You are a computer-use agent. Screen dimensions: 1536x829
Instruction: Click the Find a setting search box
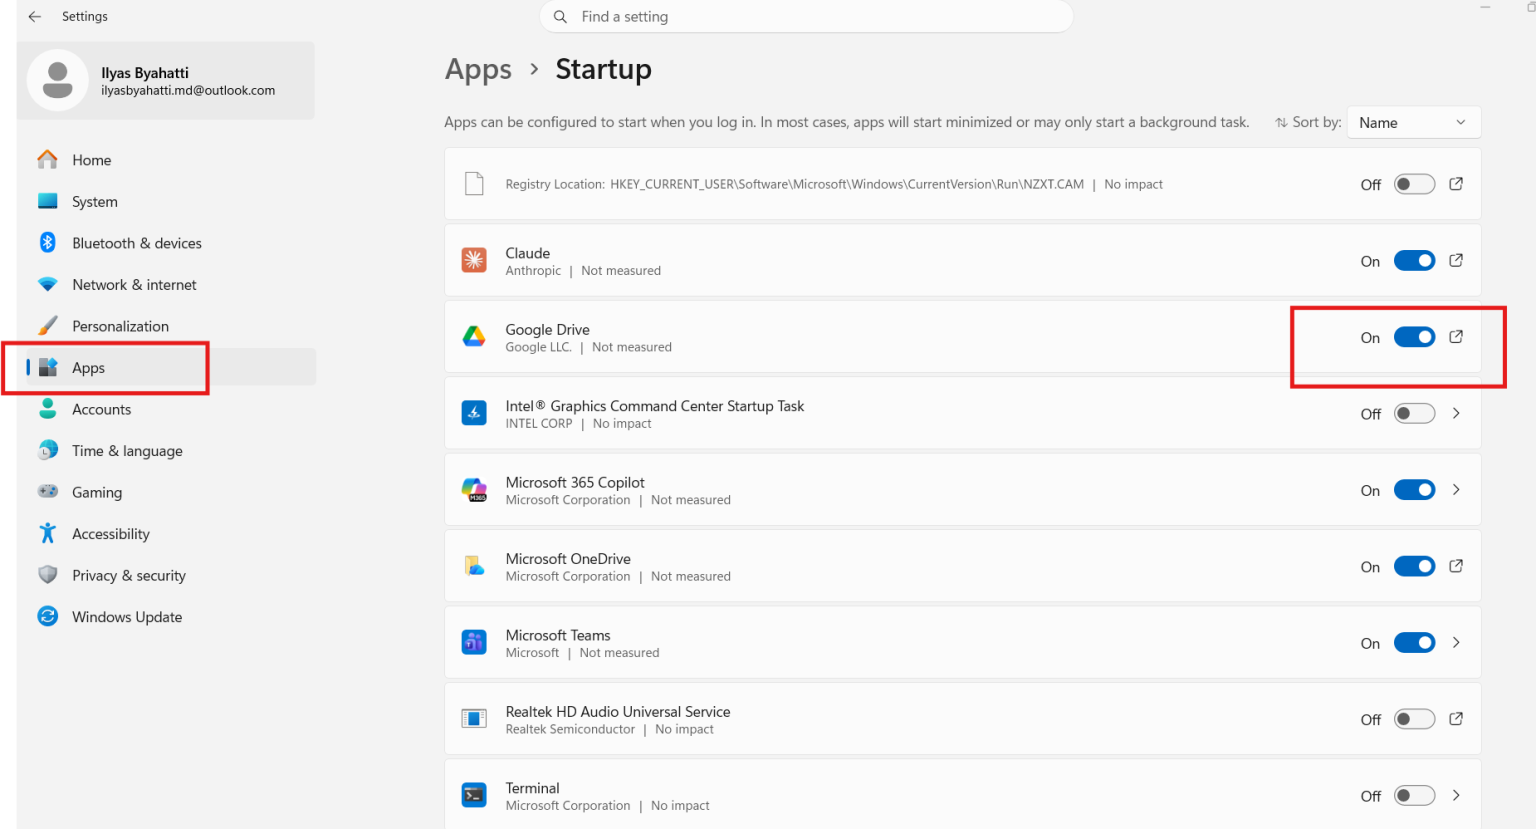click(x=806, y=17)
